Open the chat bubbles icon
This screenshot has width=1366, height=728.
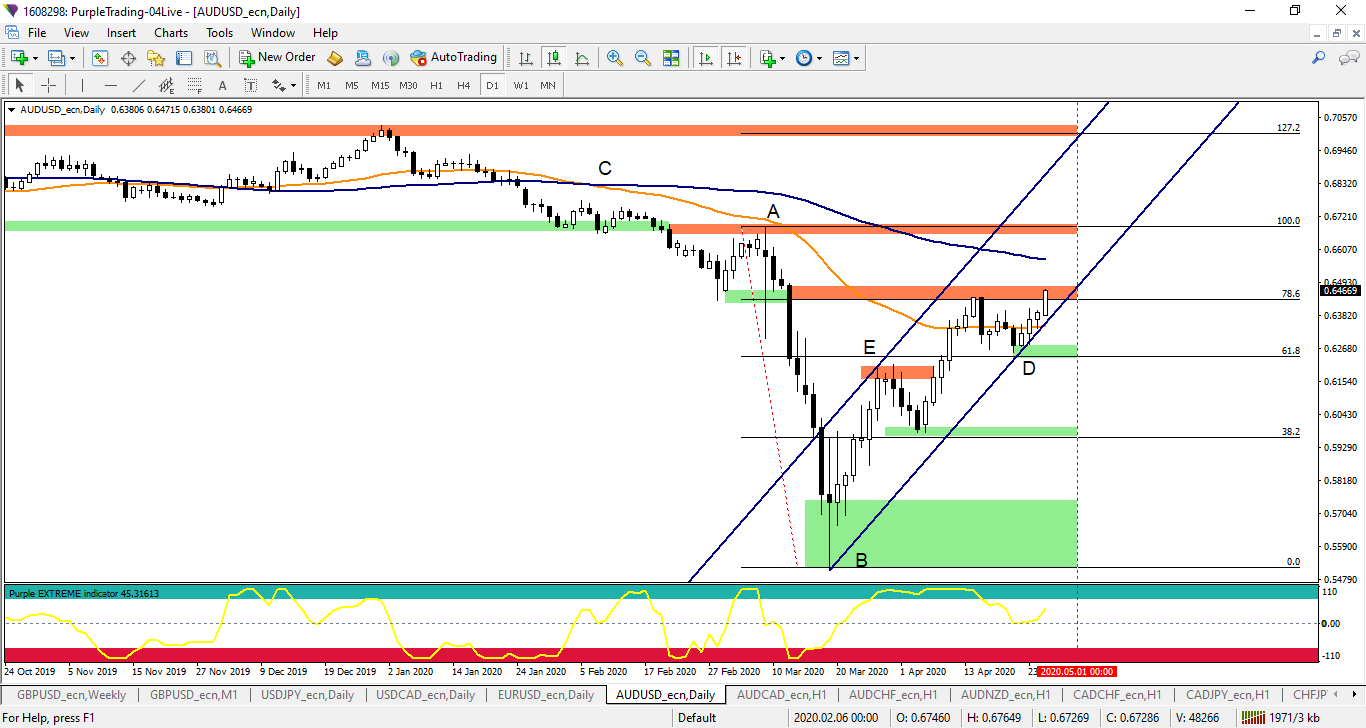[1348, 58]
